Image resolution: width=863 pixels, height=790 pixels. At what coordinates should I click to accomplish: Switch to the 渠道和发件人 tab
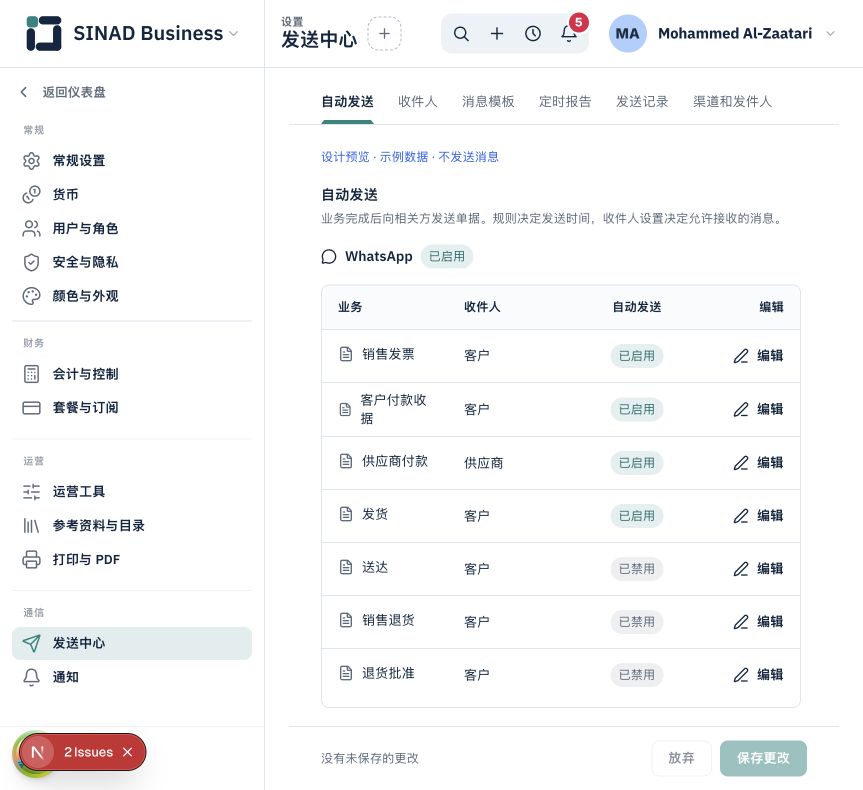coord(732,102)
